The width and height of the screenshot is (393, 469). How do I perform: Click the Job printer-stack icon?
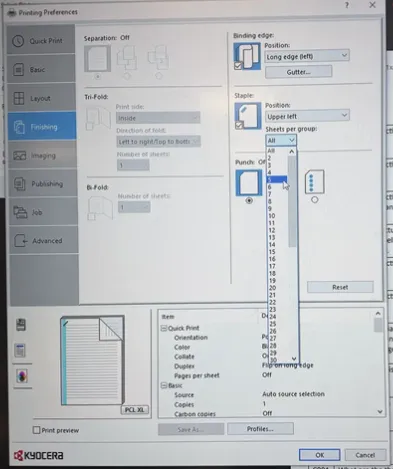(20, 212)
